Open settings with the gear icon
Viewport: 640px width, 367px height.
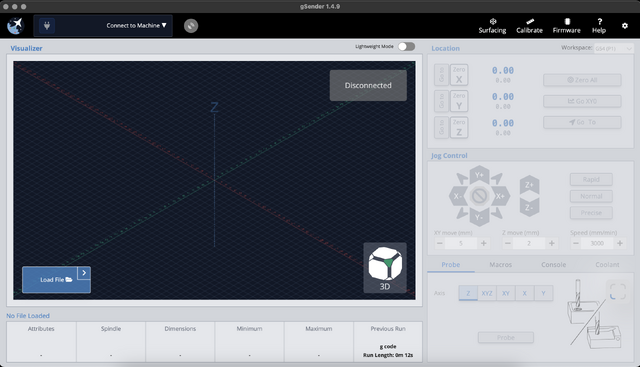pos(624,26)
